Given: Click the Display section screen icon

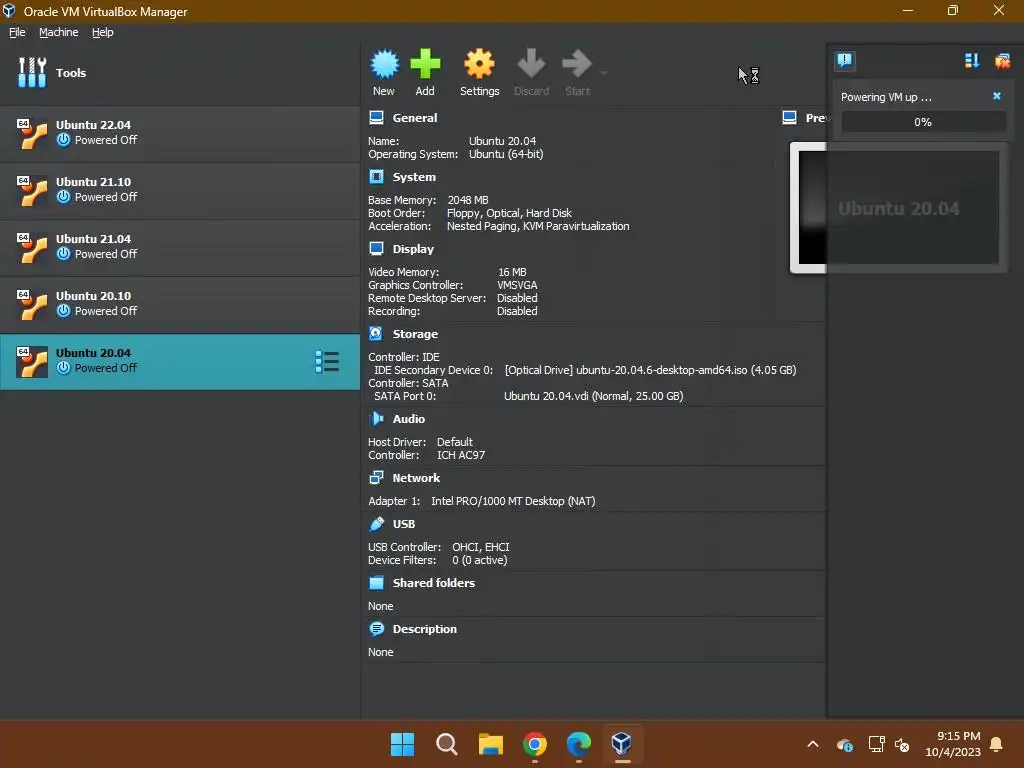Looking at the screenshot, I should (376, 249).
